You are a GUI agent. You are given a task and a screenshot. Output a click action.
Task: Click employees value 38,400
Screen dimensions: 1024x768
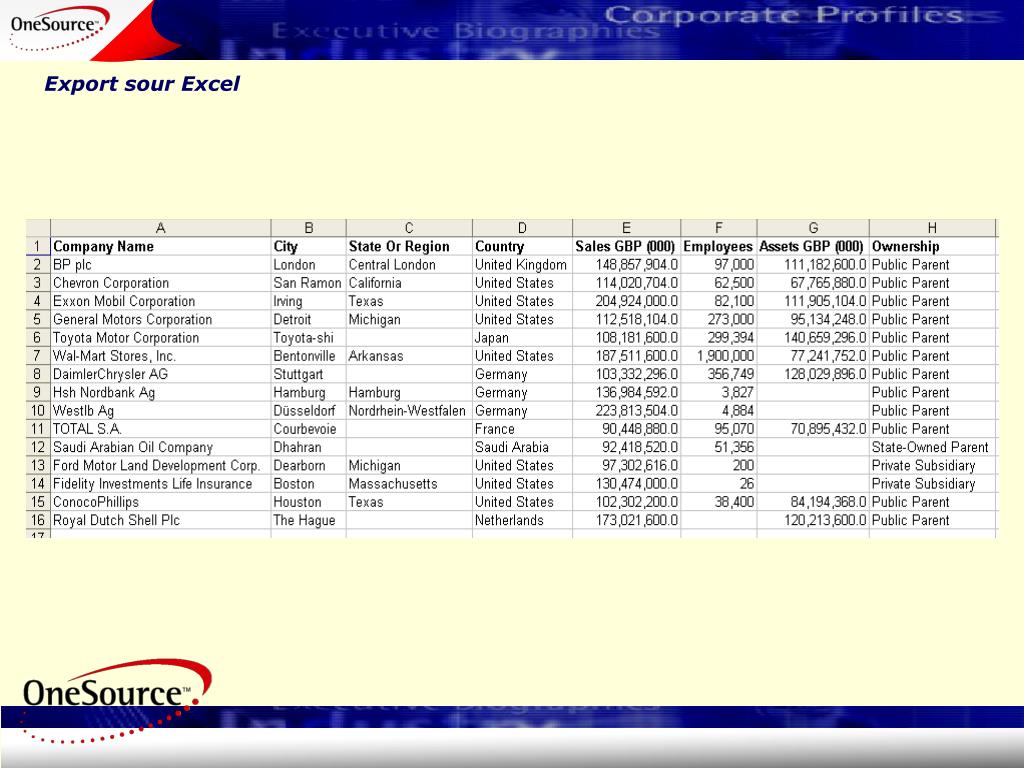tap(718, 502)
